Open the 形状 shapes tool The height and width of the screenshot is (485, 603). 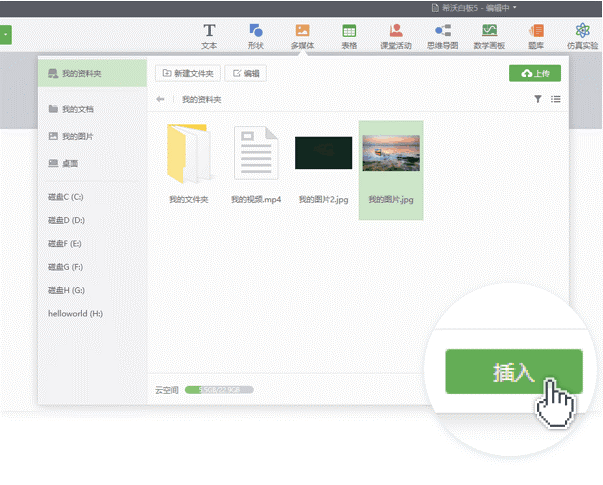click(256, 36)
